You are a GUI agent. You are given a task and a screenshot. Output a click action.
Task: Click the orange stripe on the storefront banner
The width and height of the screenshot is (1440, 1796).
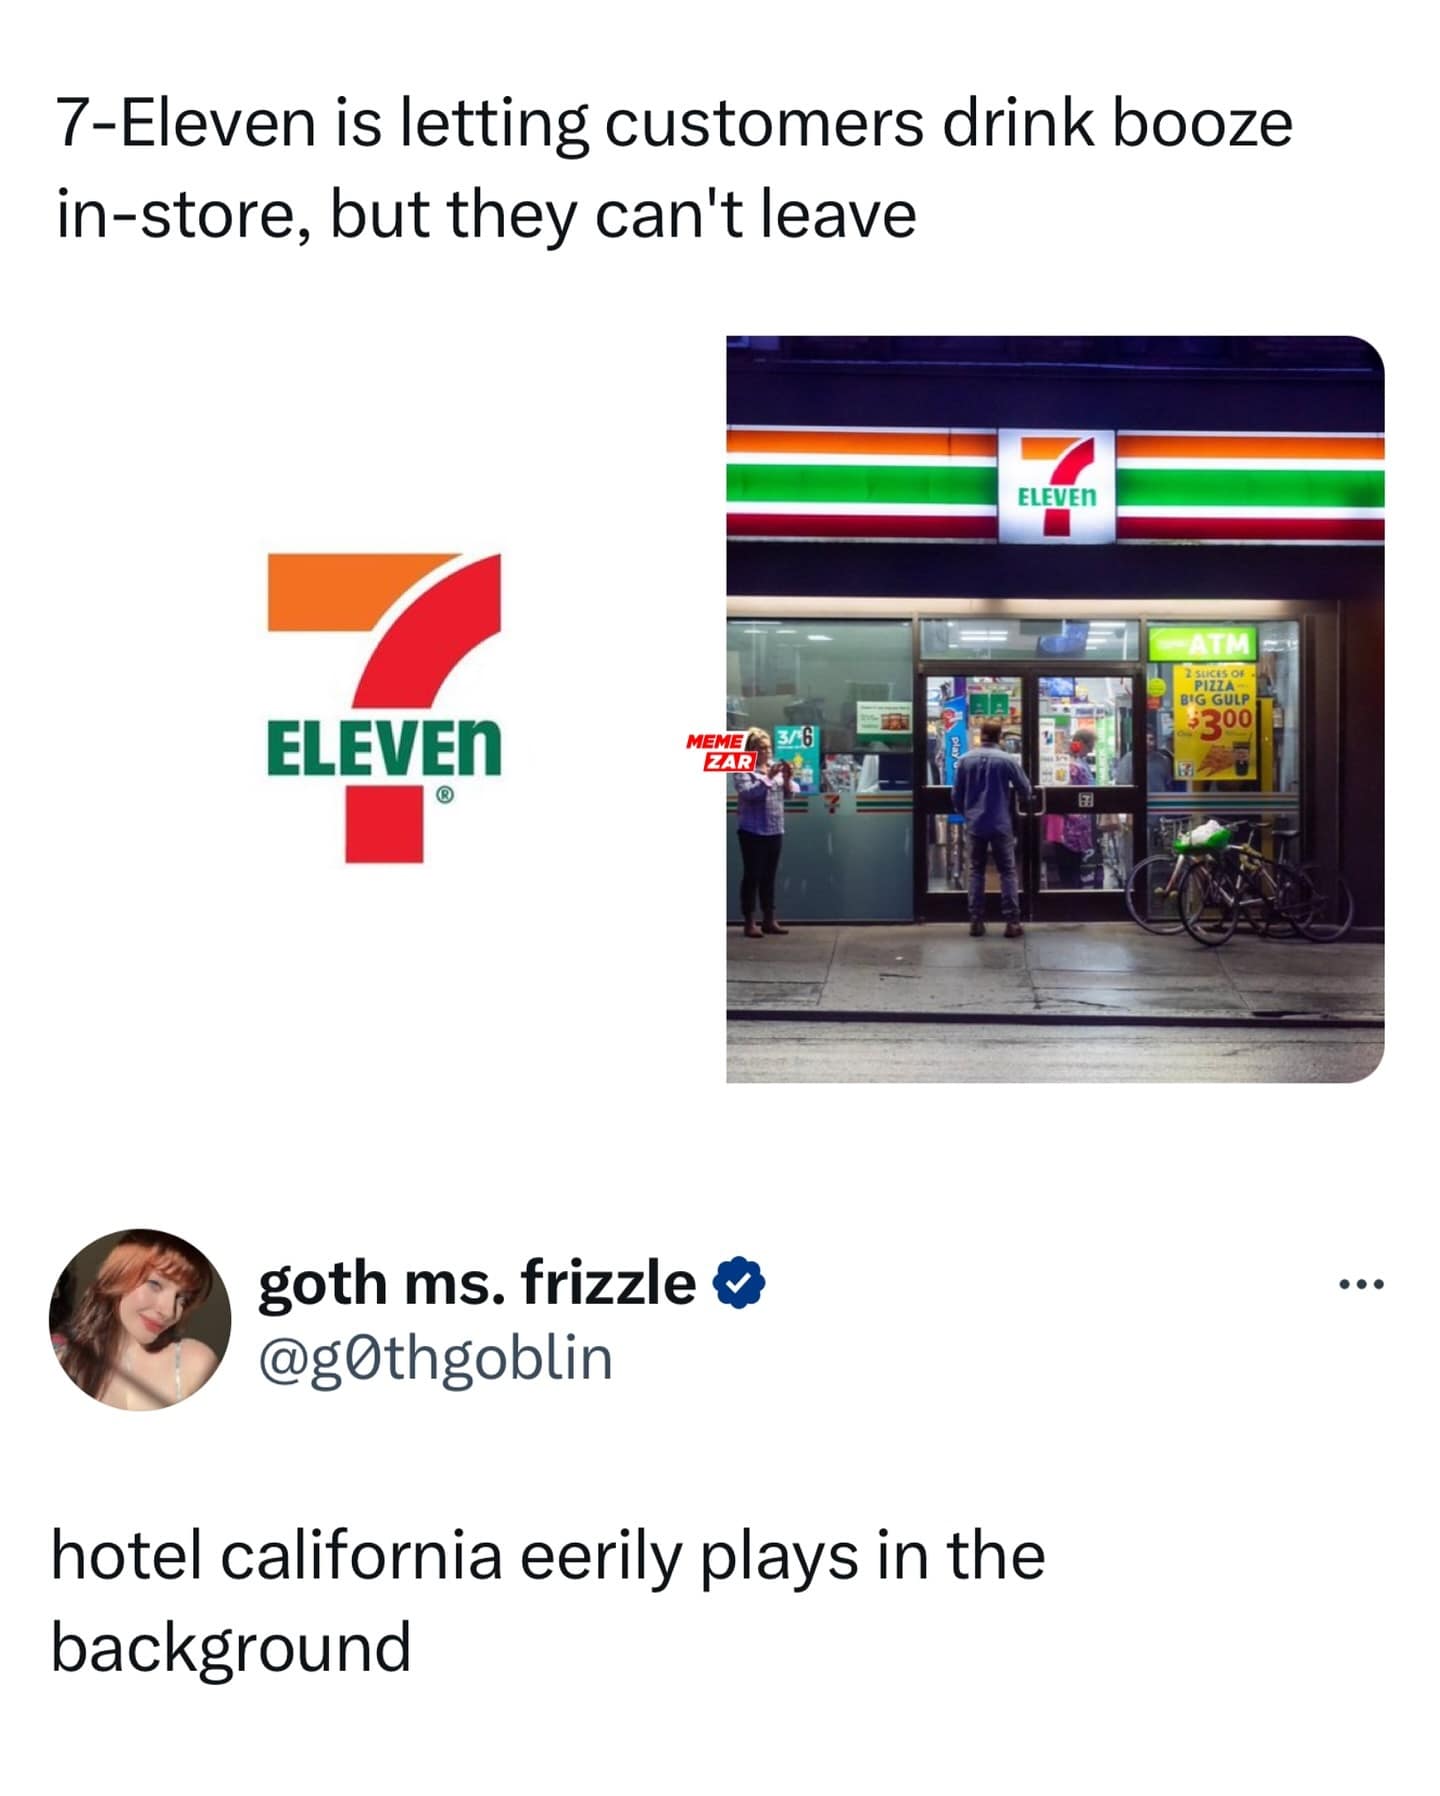[x=861, y=441]
